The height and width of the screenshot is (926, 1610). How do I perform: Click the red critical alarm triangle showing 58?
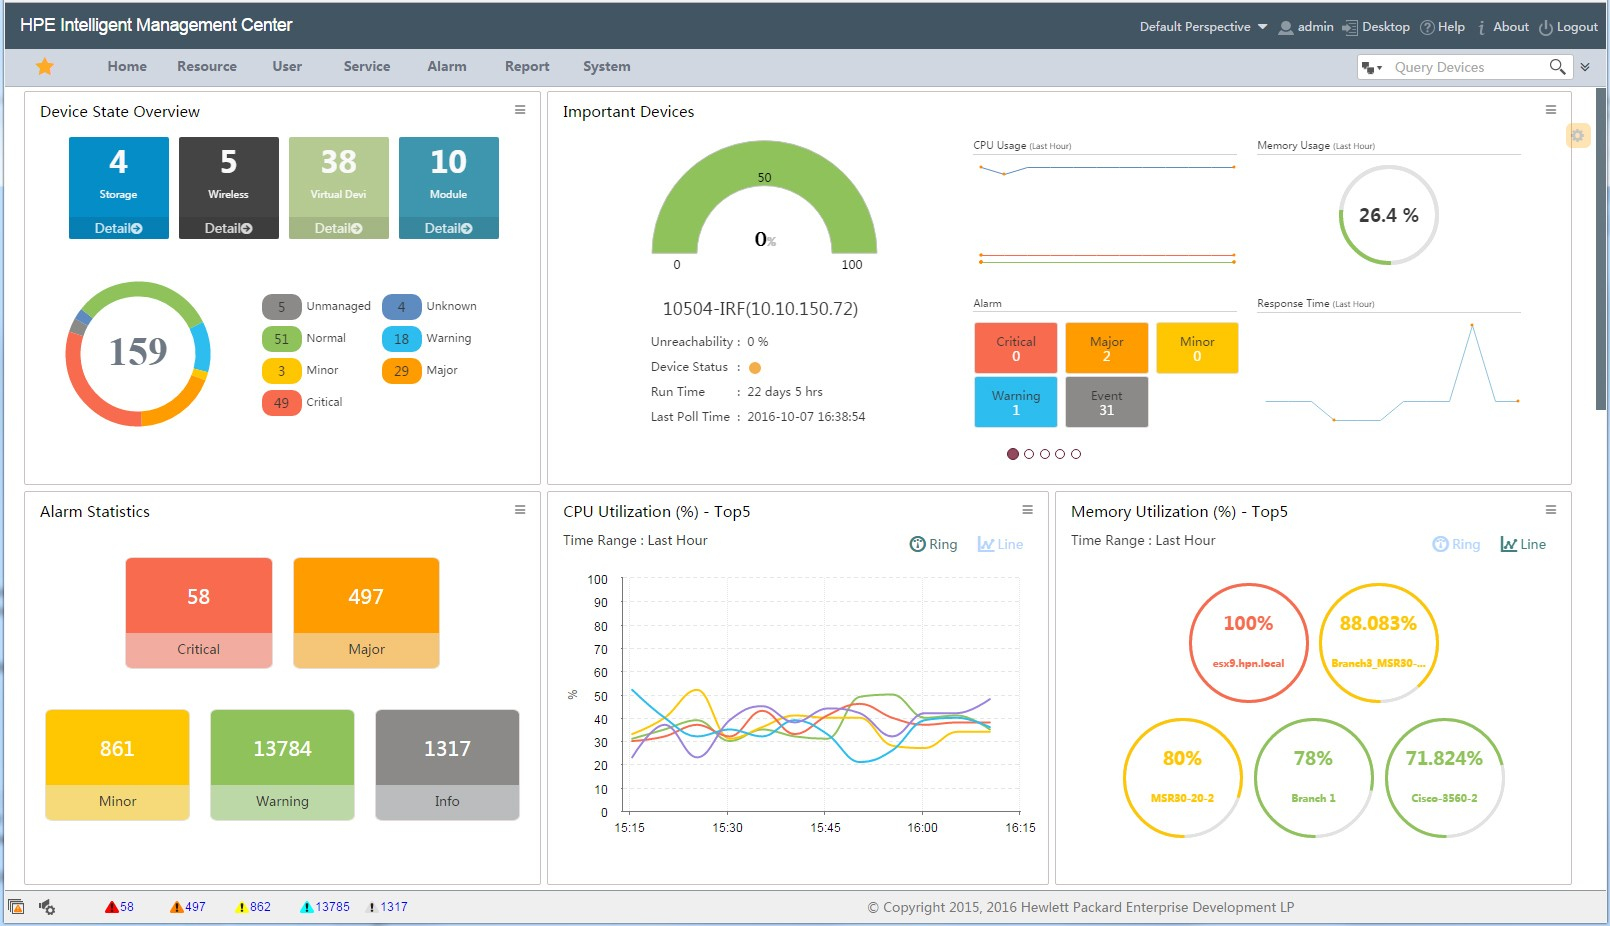coord(112,907)
